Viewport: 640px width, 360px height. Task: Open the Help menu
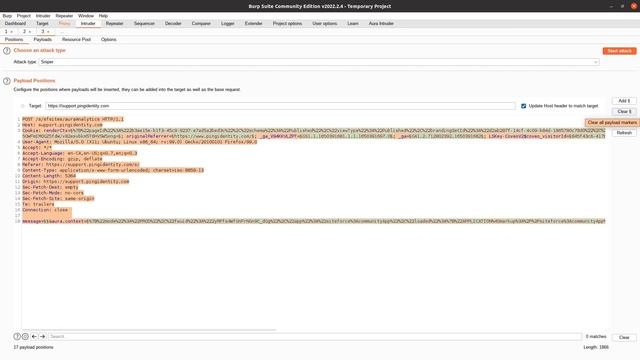tap(103, 16)
